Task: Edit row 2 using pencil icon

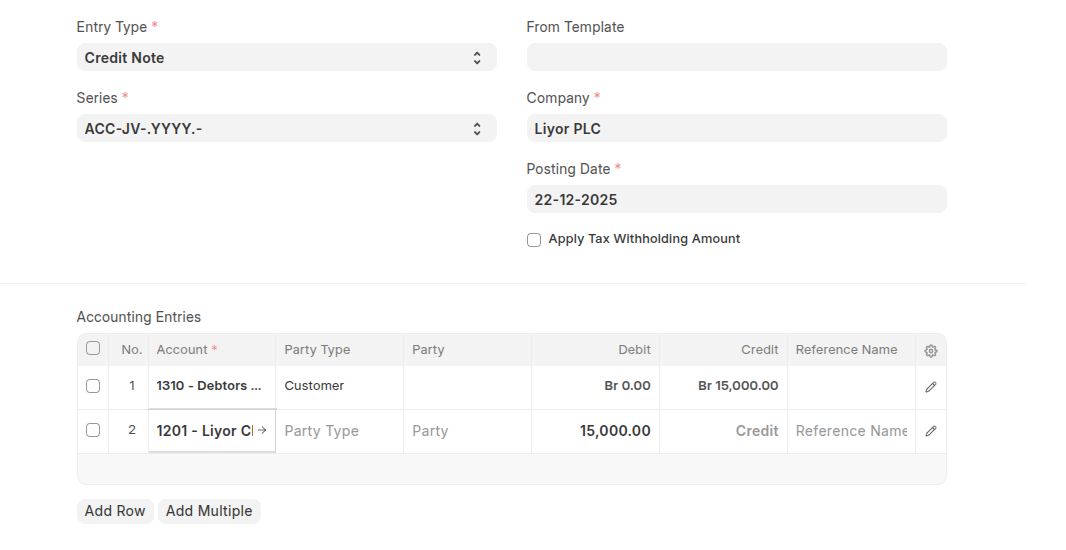Action: (x=931, y=431)
